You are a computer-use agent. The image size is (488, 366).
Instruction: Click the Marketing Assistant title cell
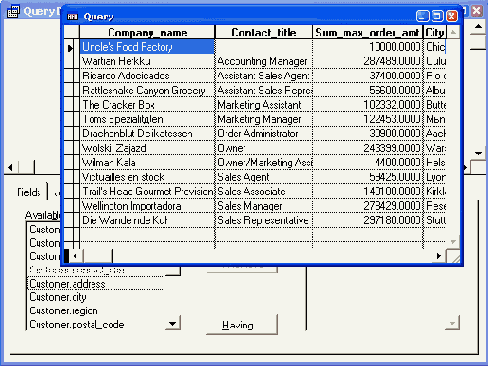coord(264,105)
